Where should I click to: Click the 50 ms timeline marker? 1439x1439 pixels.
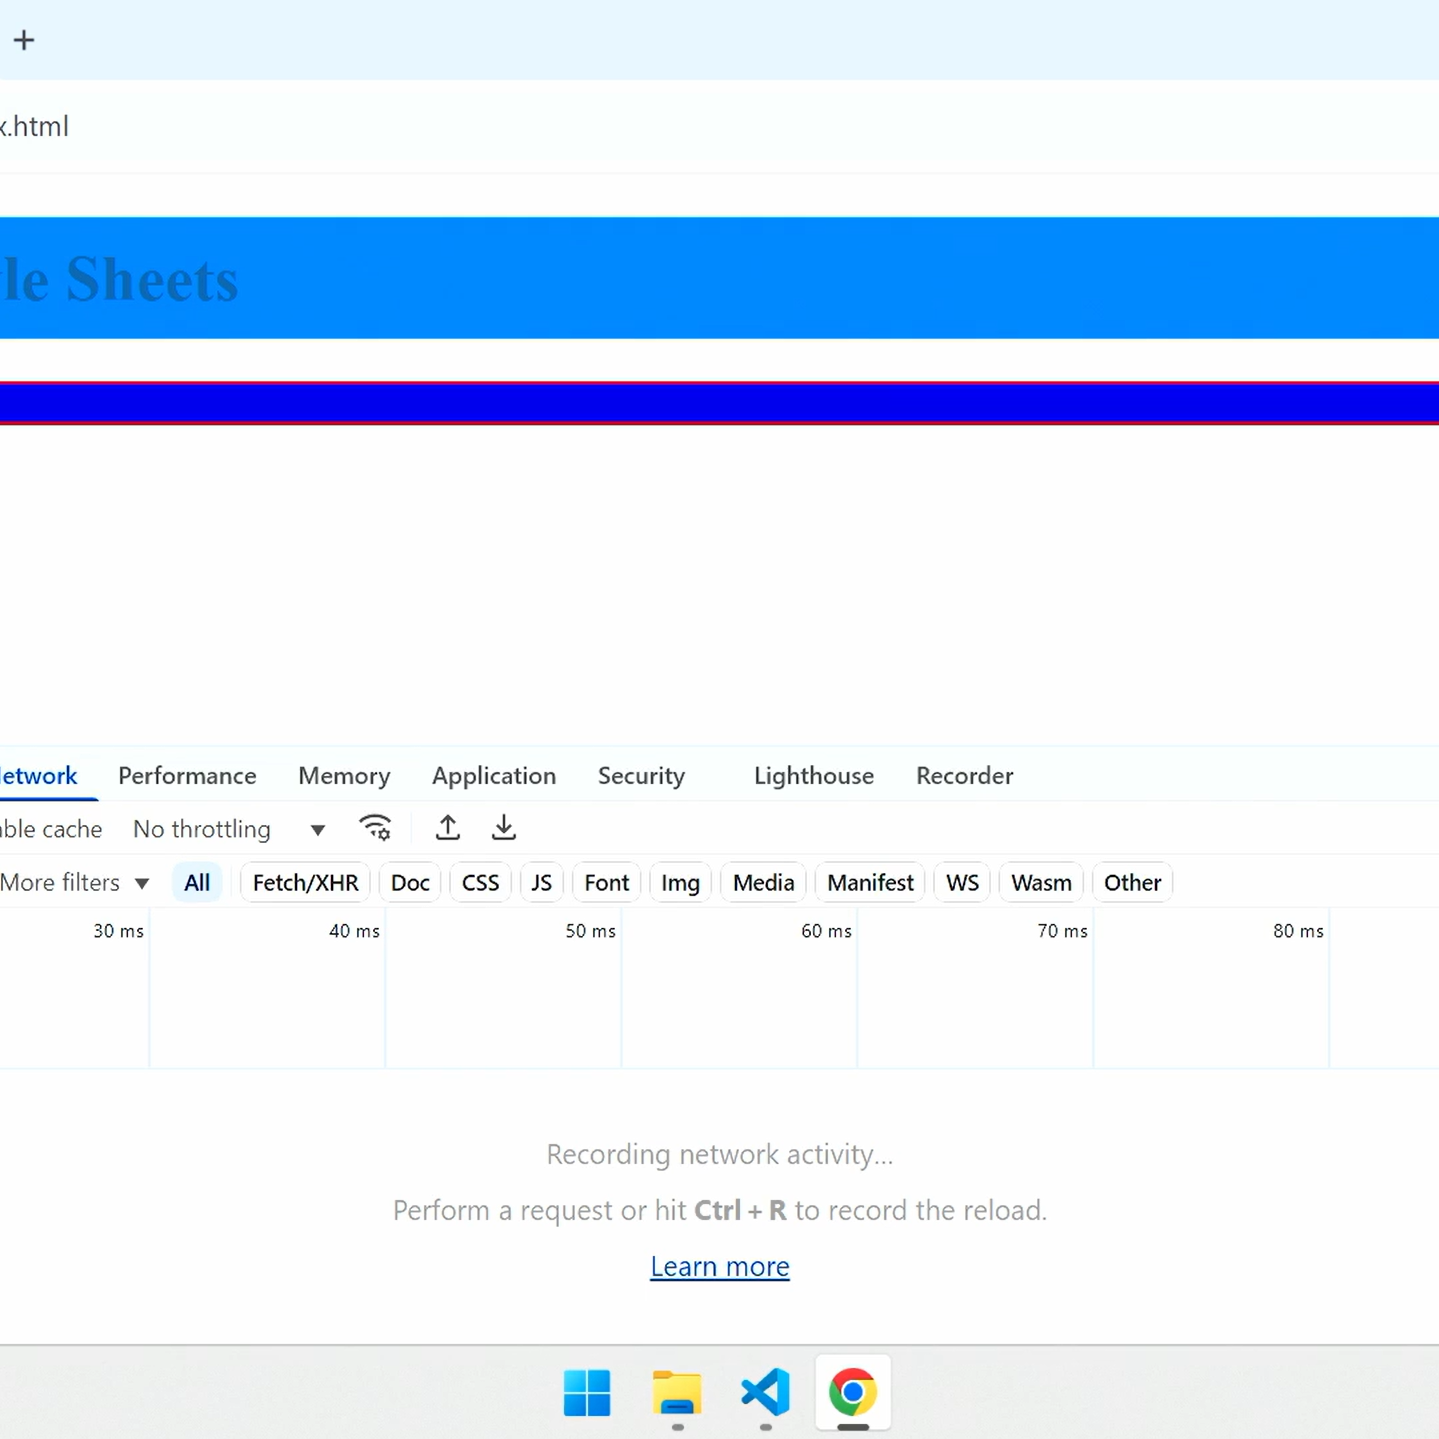(590, 931)
